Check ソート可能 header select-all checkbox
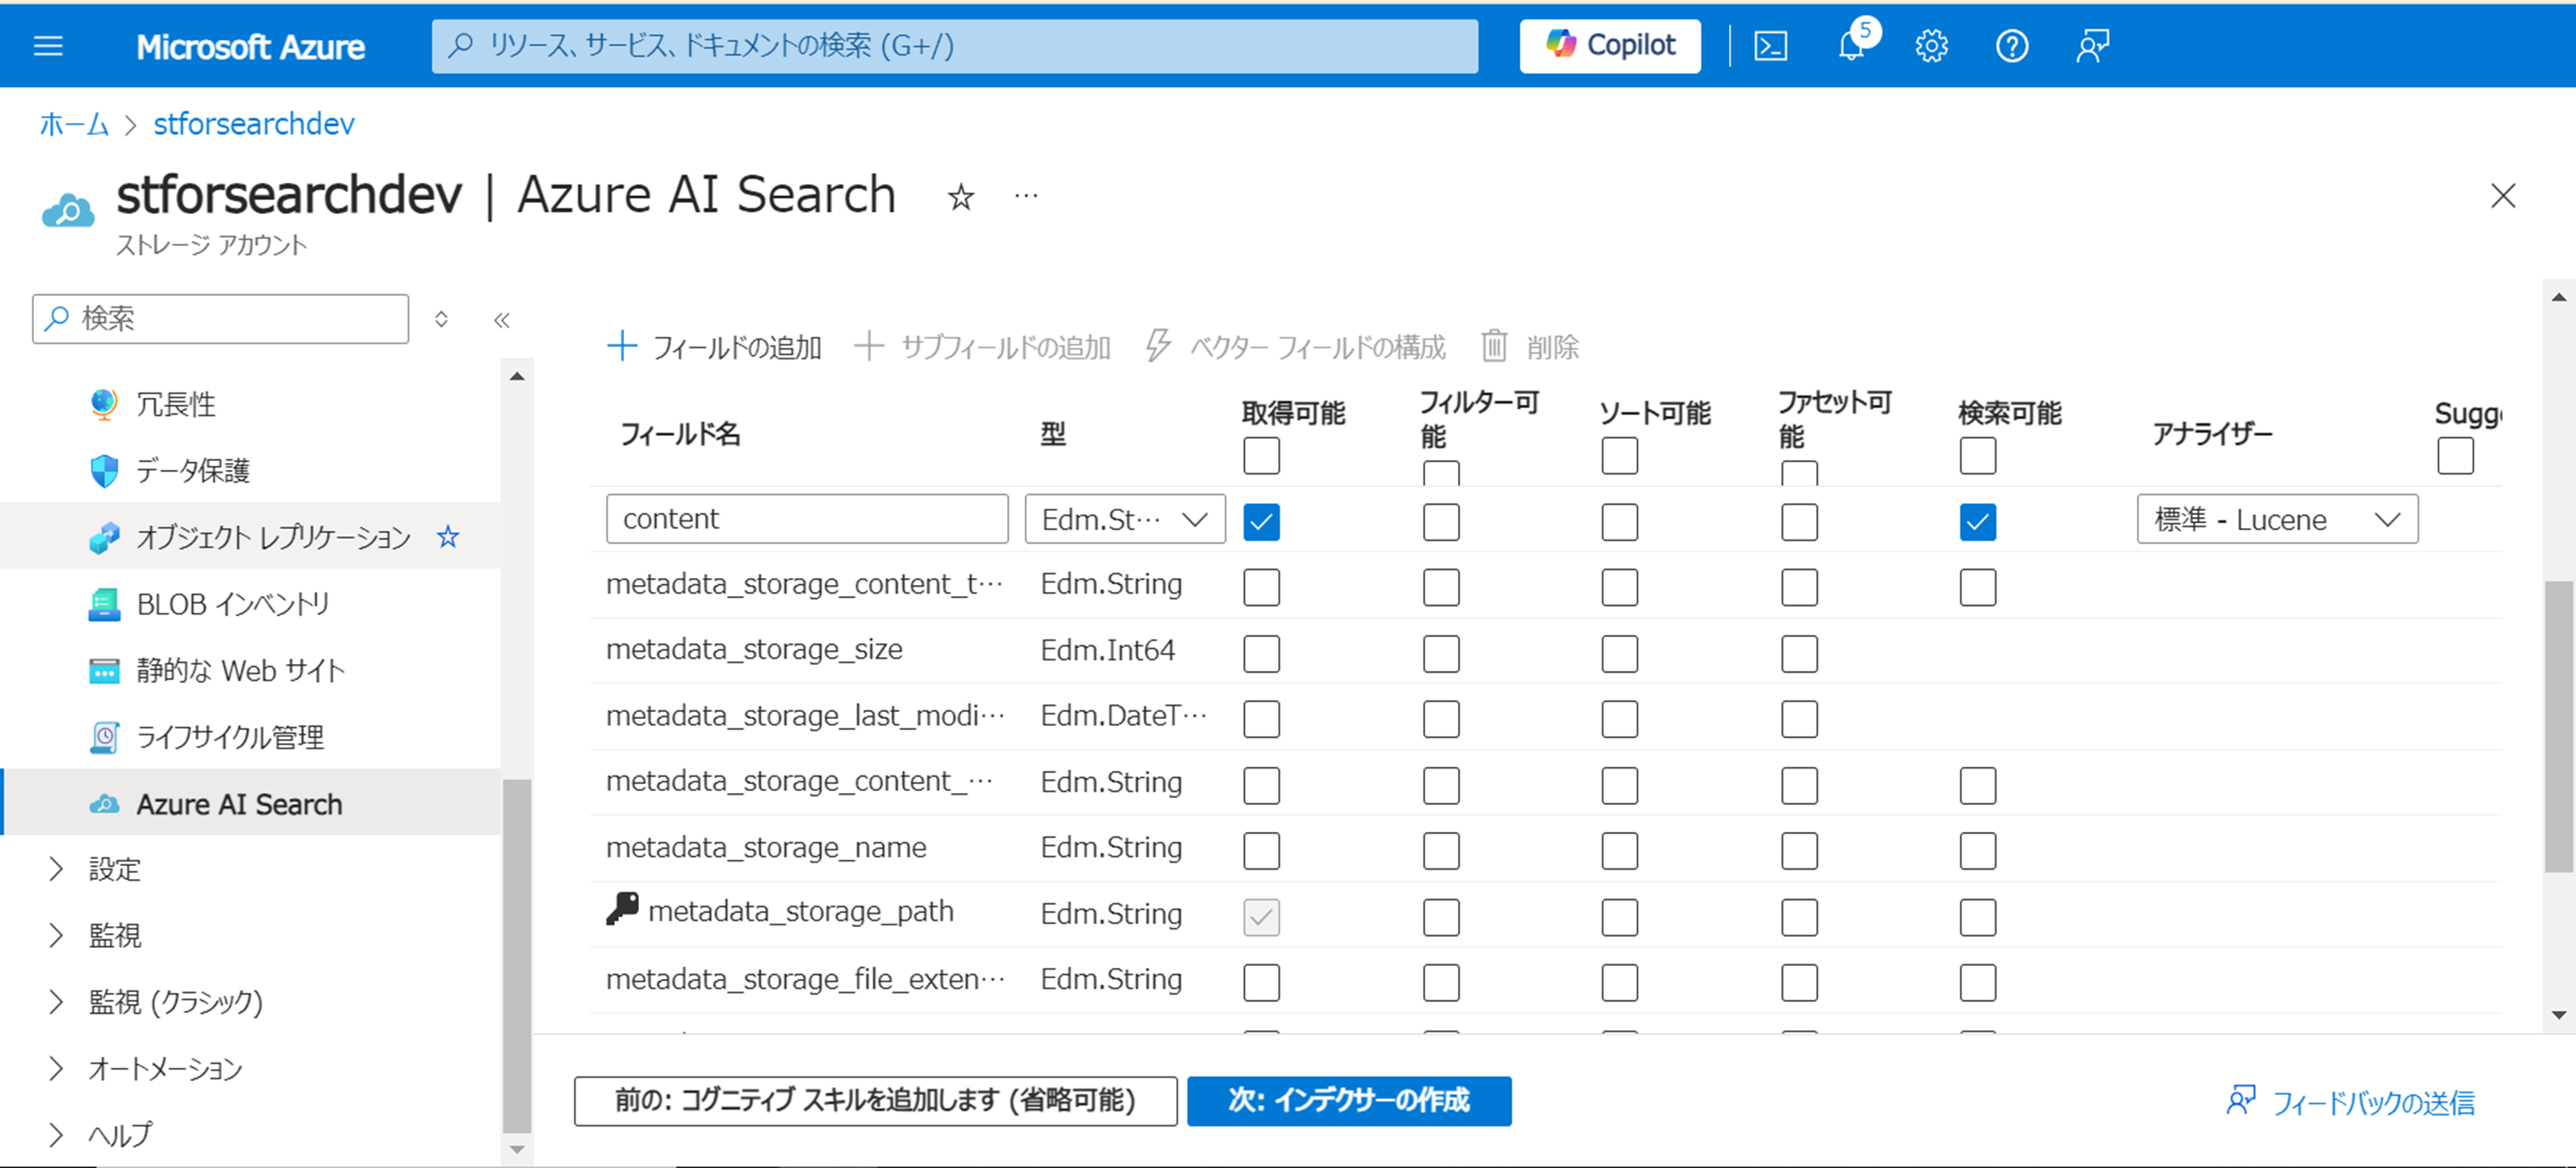Screen dimensions: 2576x1168 click(x=1619, y=456)
